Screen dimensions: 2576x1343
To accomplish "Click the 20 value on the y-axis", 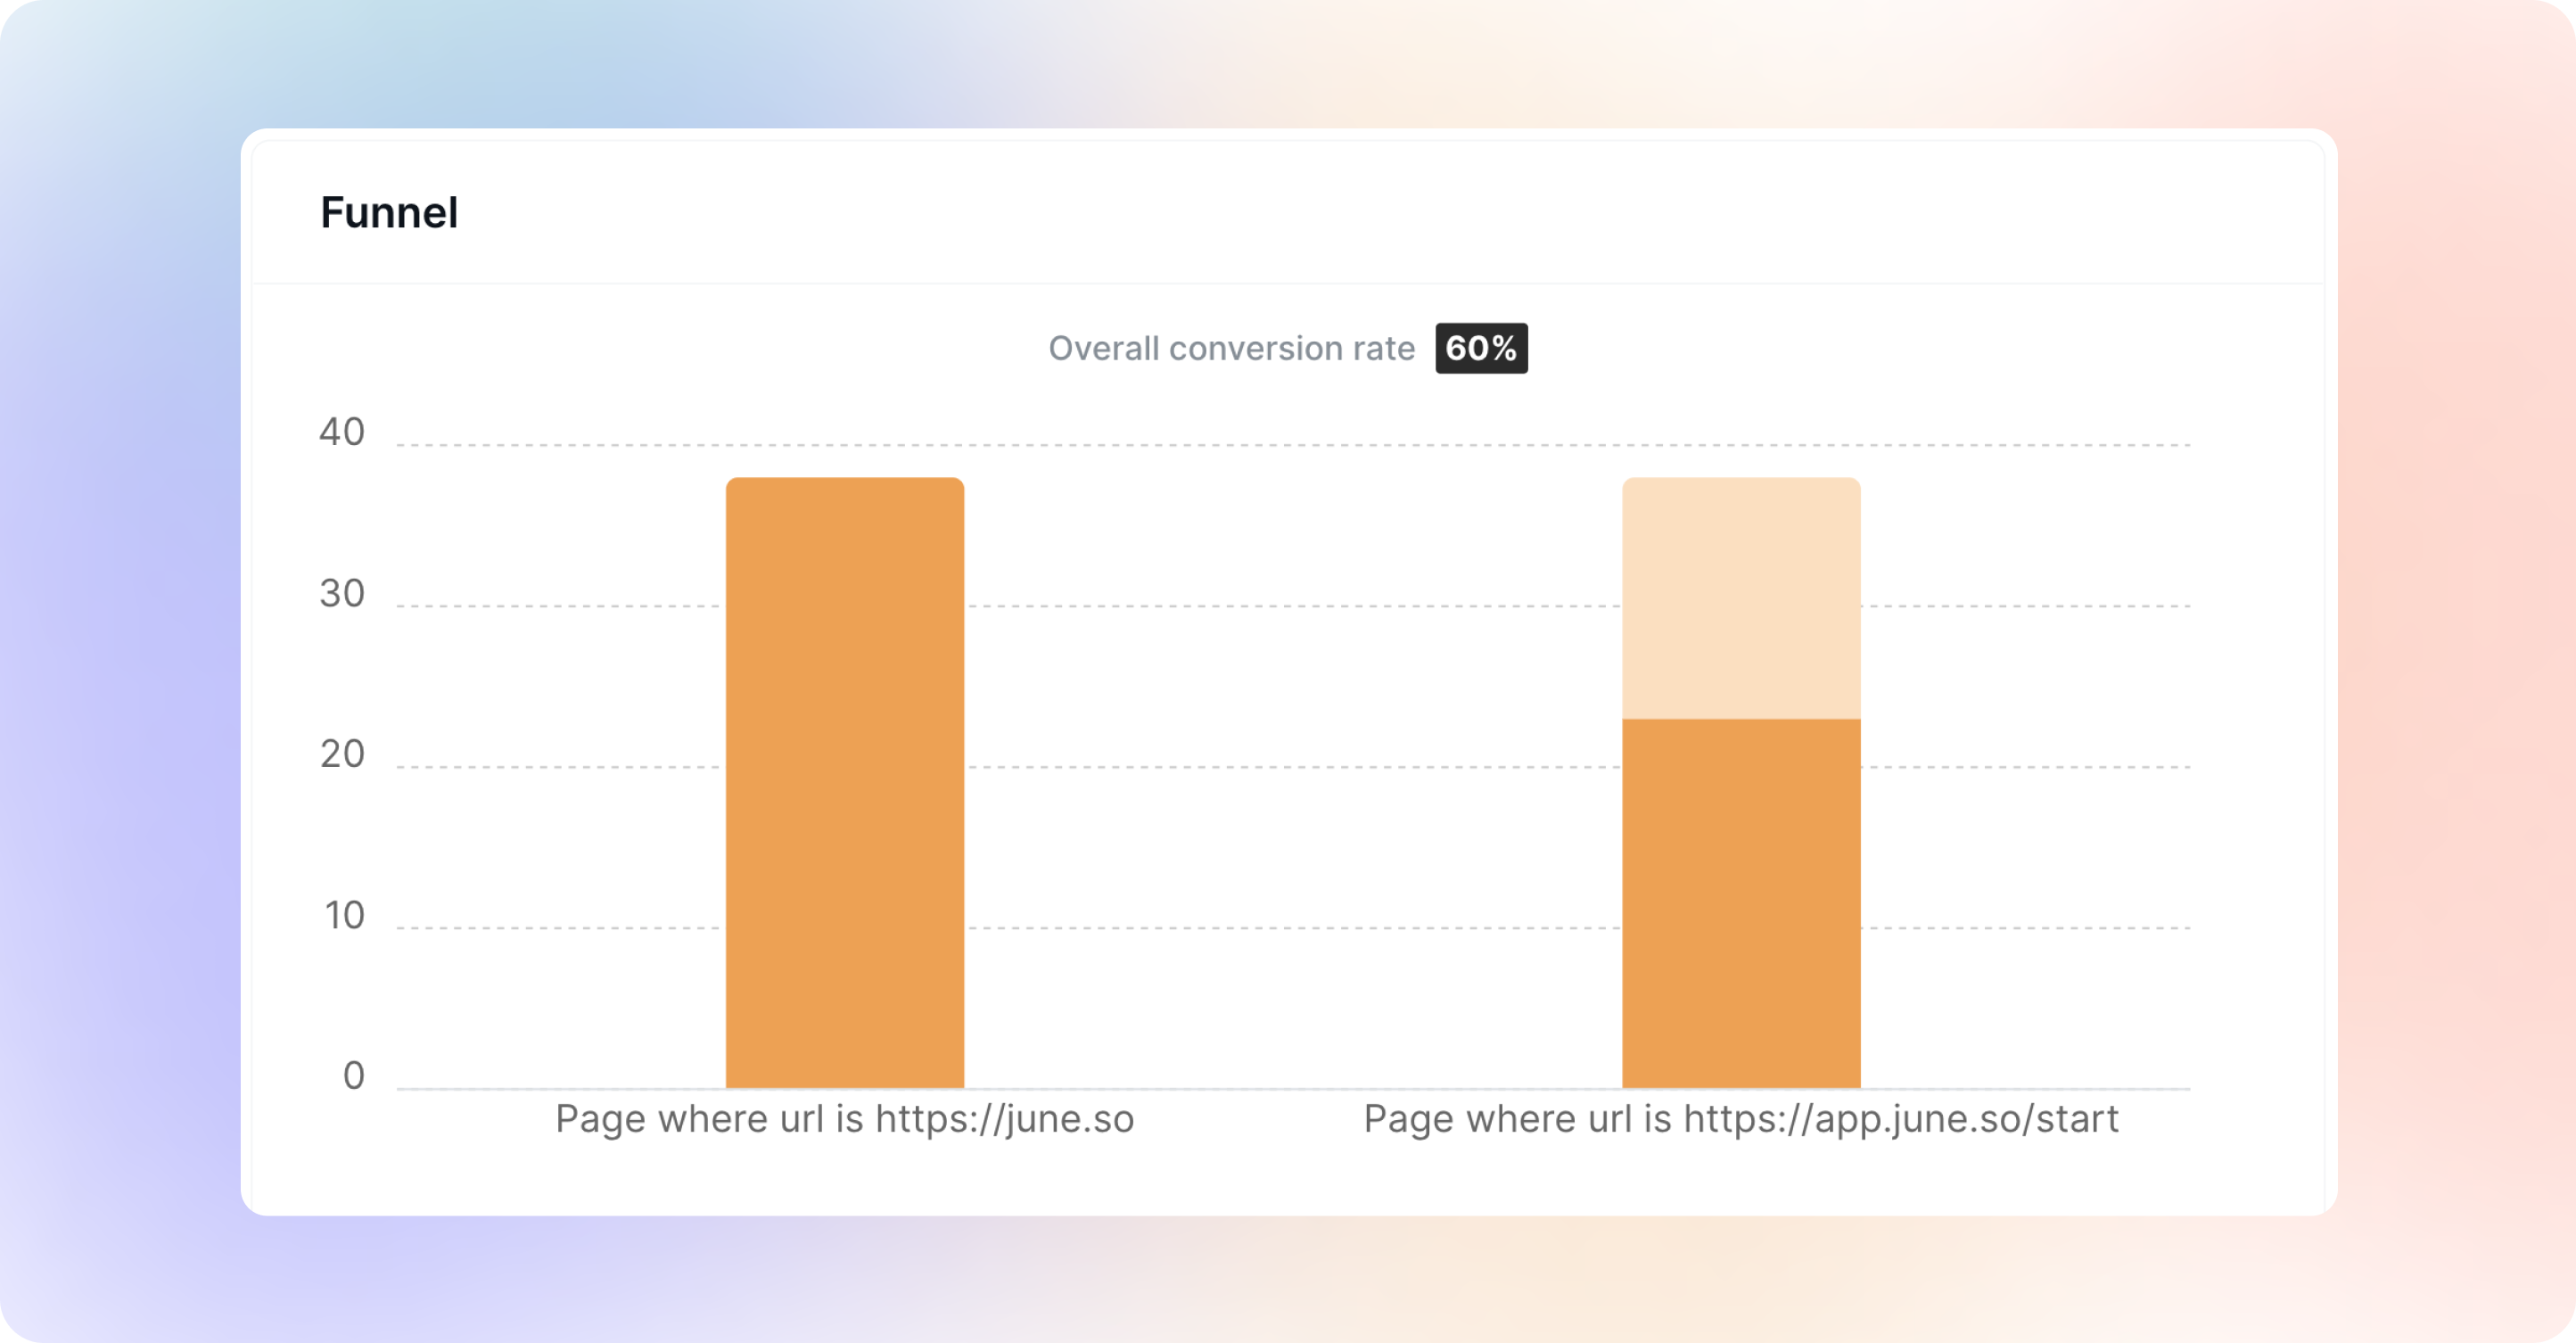I will (x=342, y=754).
